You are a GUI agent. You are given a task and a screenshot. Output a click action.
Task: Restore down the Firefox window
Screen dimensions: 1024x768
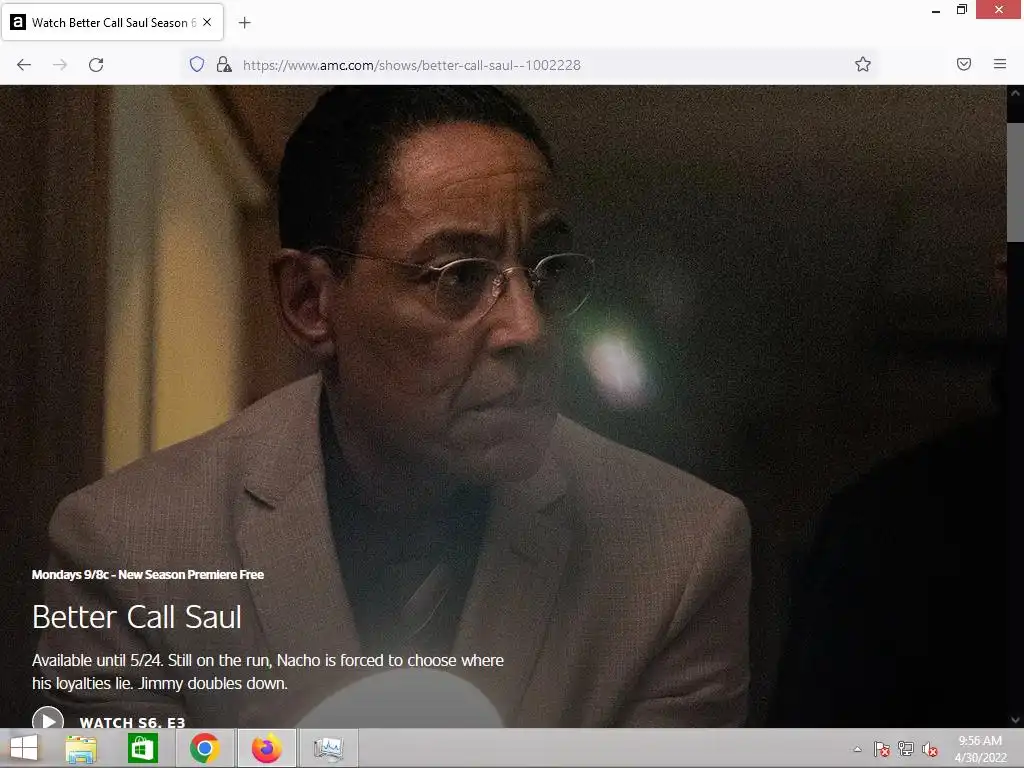tap(962, 10)
